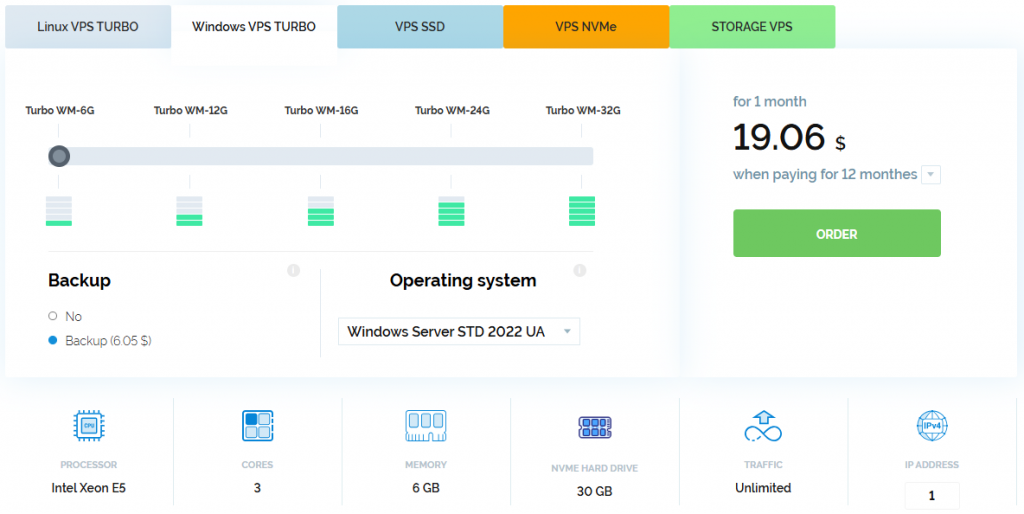Click the 'when paying for 12 monthes' text
Image resolution: width=1024 pixels, height=514 pixels.
(x=825, y=174)
